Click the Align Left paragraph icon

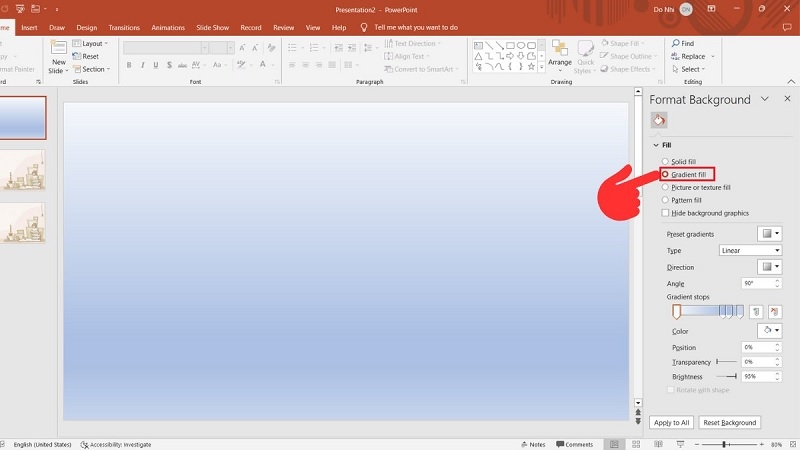(x=292, y=65)
